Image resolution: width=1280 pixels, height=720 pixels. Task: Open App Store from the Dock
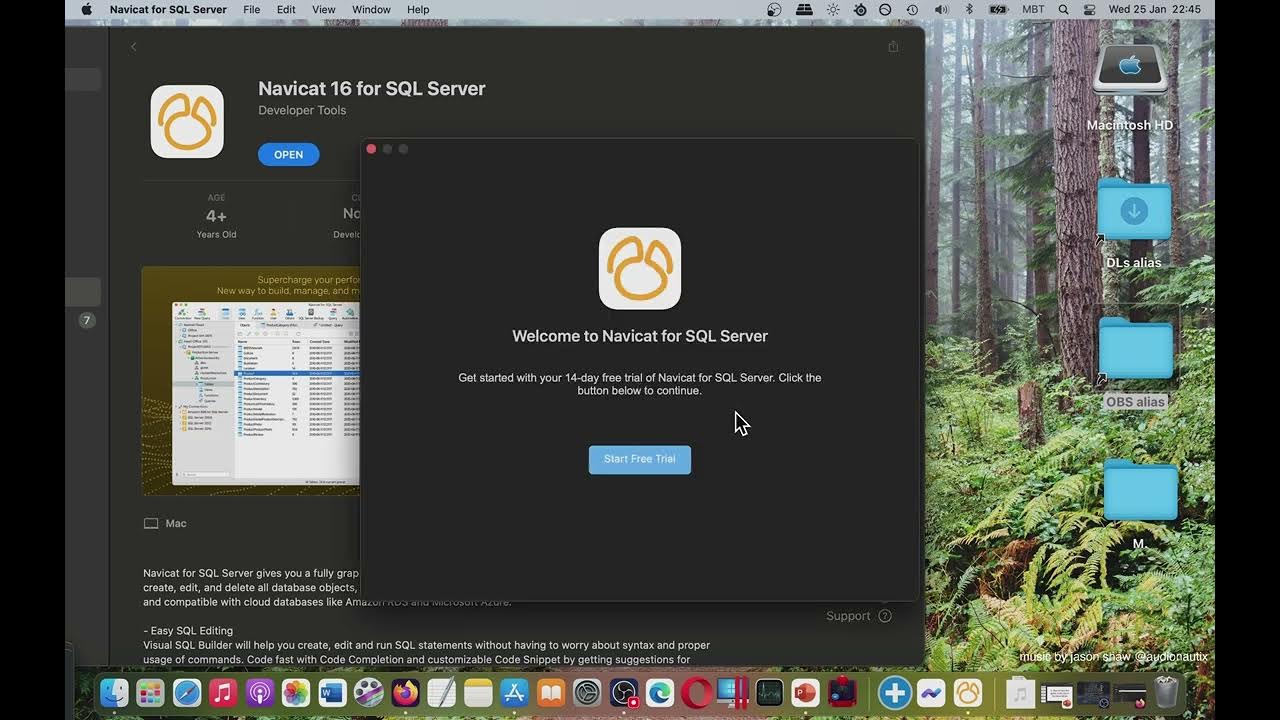point(514,692)
